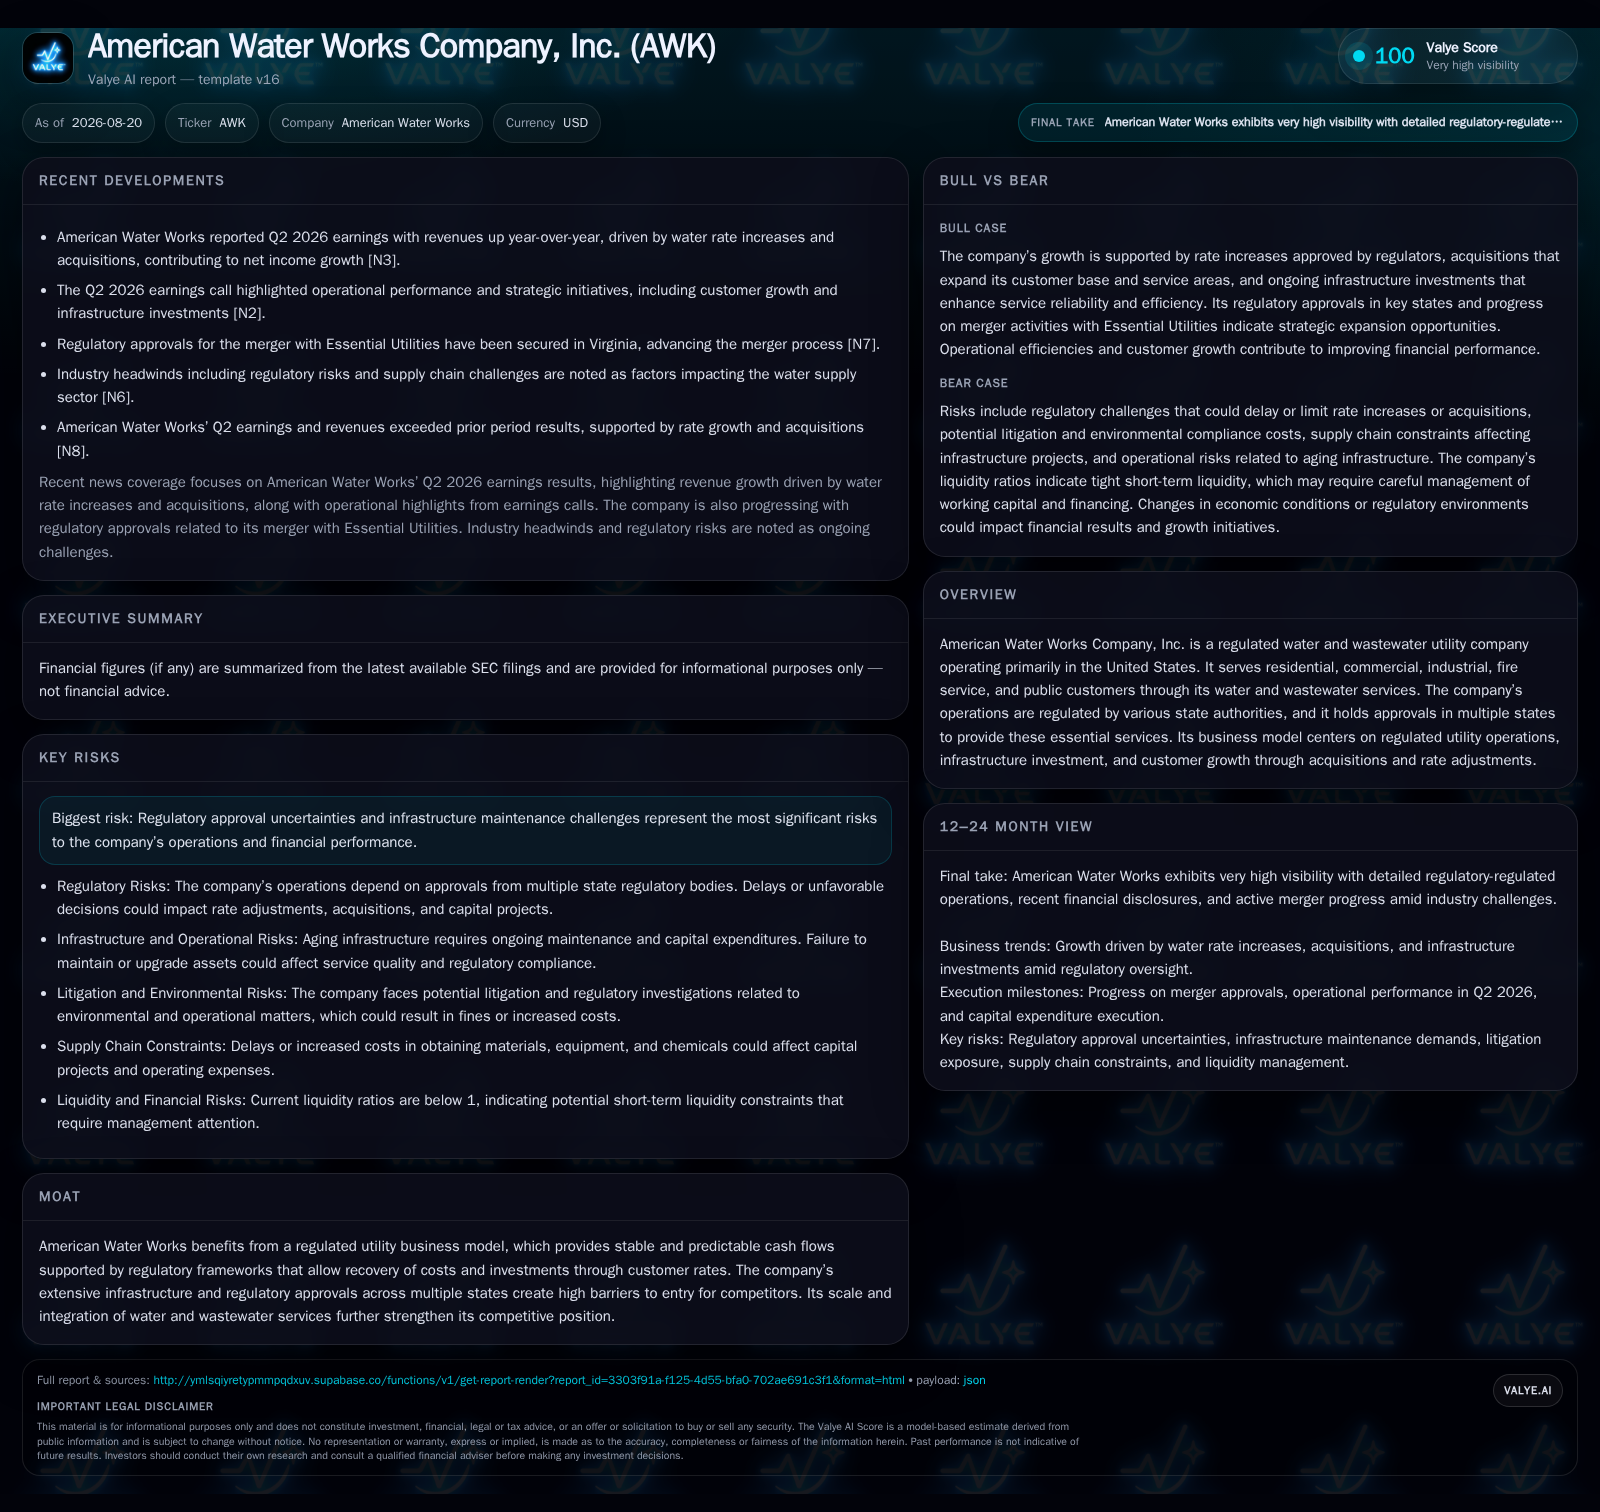Click the Valye Score 100 badge
1600x1512 pixels.
click(1457, 56)
